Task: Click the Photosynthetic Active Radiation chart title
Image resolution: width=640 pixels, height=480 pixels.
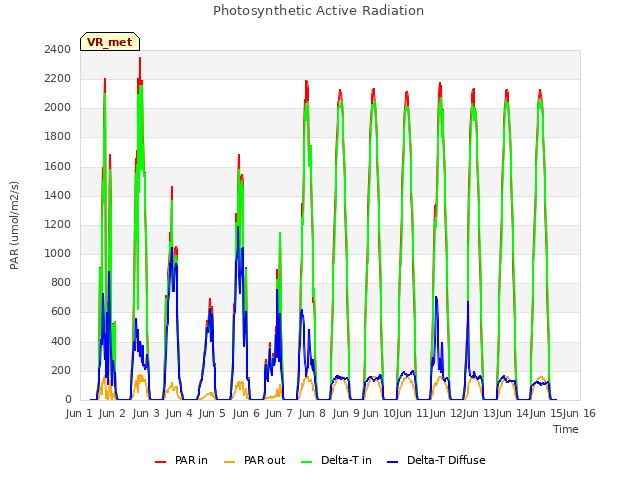Action: click(x=318, y=11)
